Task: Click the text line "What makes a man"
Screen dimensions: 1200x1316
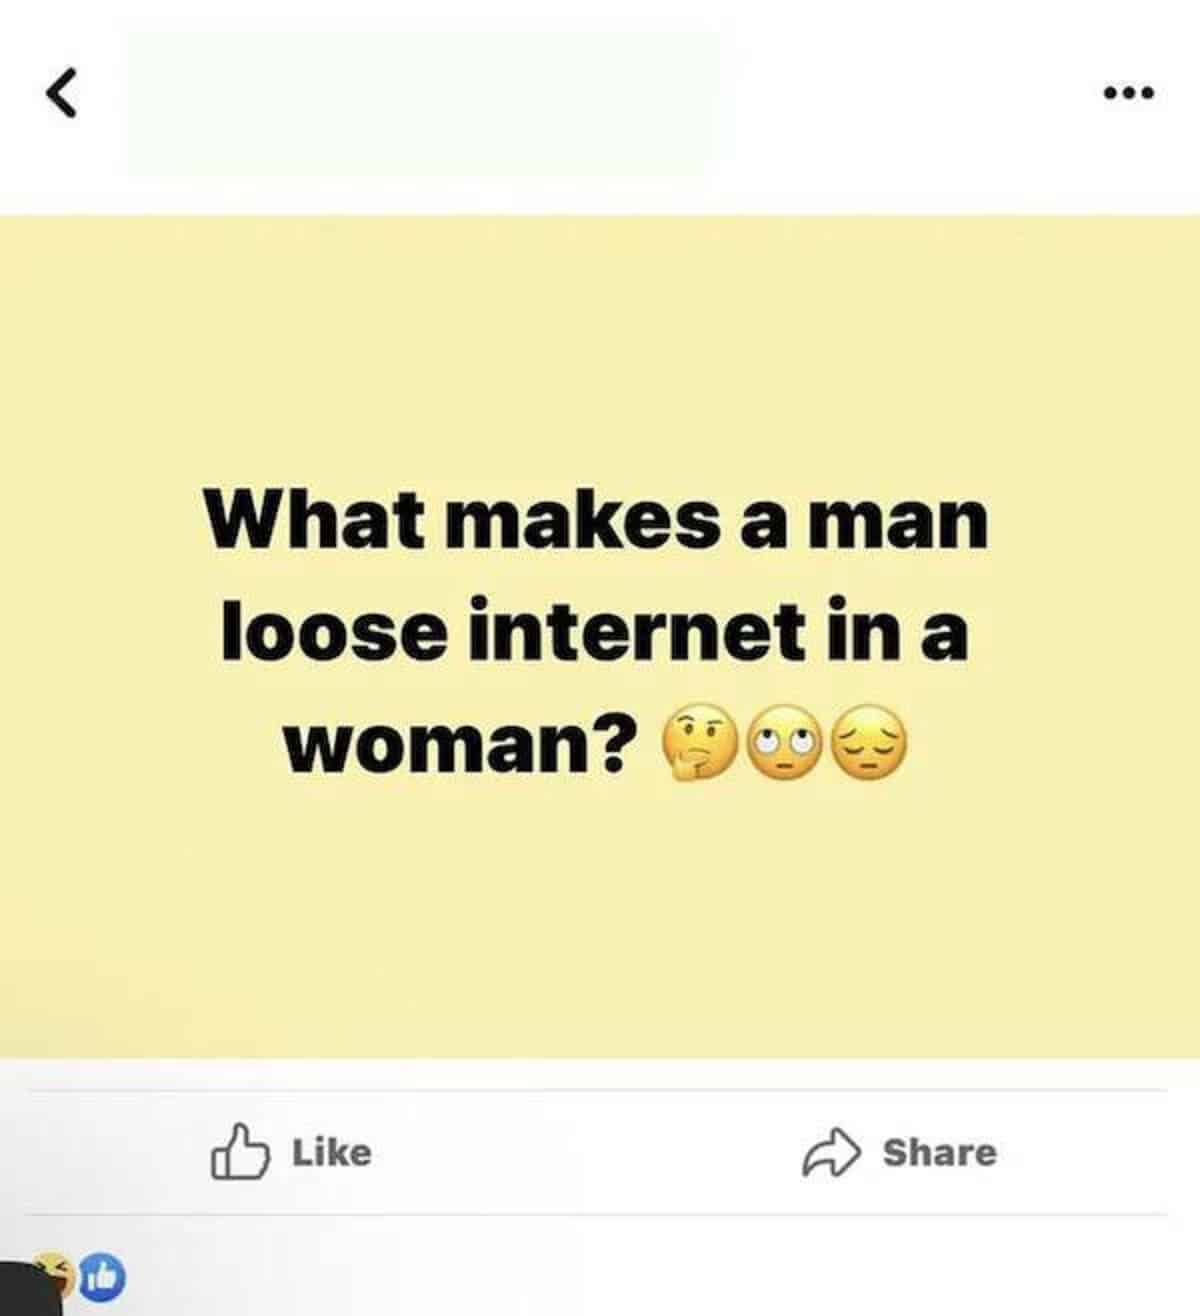Action: click(597, 518)
